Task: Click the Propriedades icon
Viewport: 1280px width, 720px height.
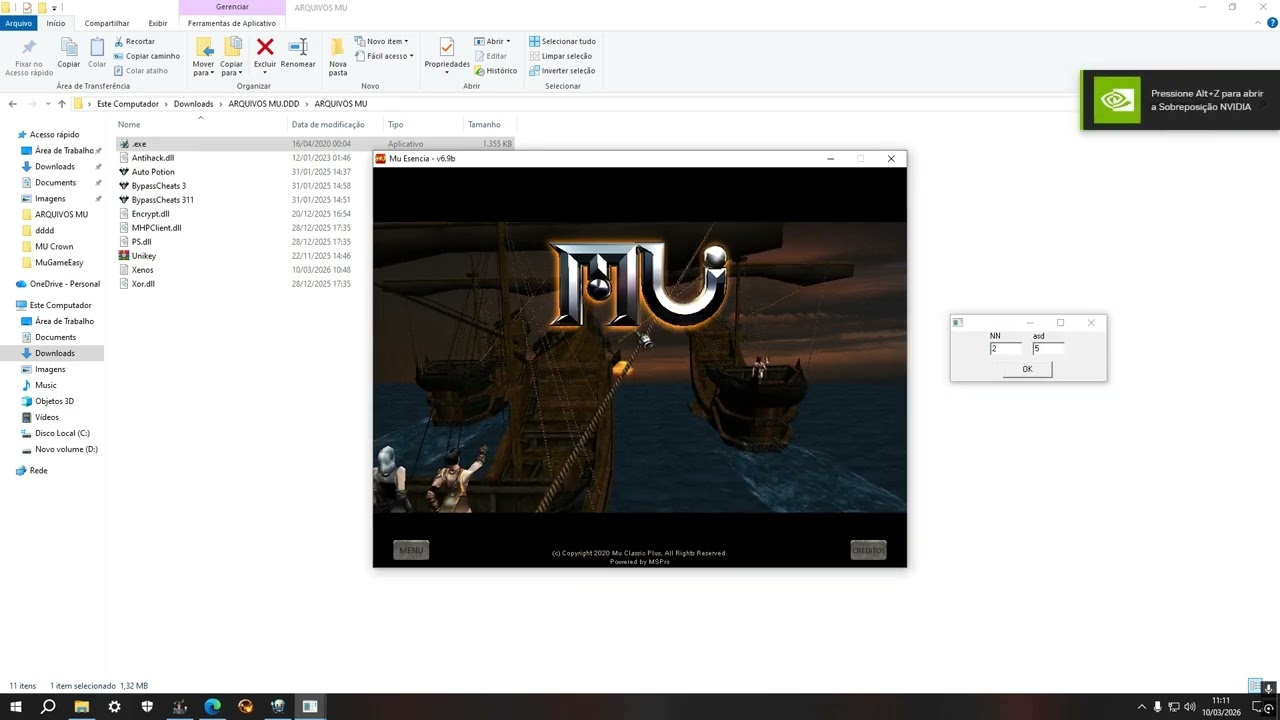Action: [x=447, y=47]
